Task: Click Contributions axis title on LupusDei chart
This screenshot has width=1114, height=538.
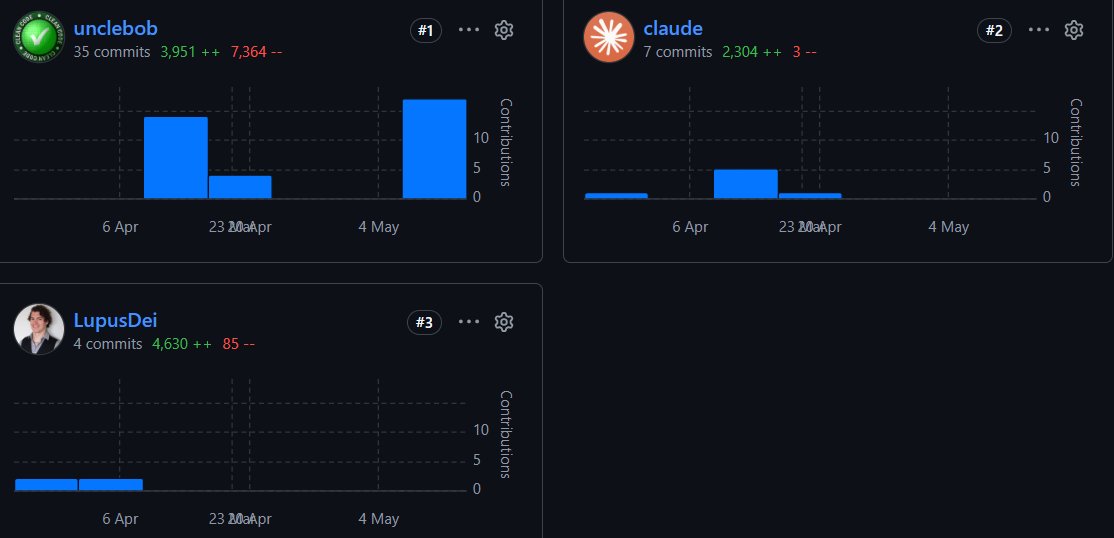Action: coord(505,434)
